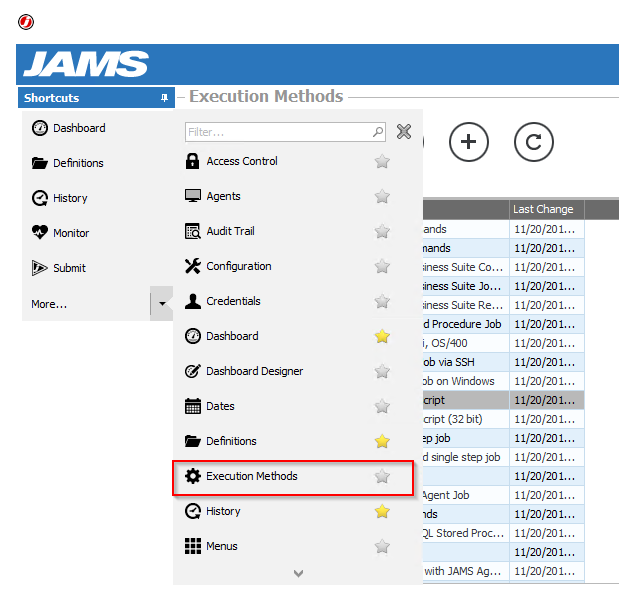Click Definitions folder icon in menu list
The width and height of the screenshot is (619, 604).
tap(193, 441)
